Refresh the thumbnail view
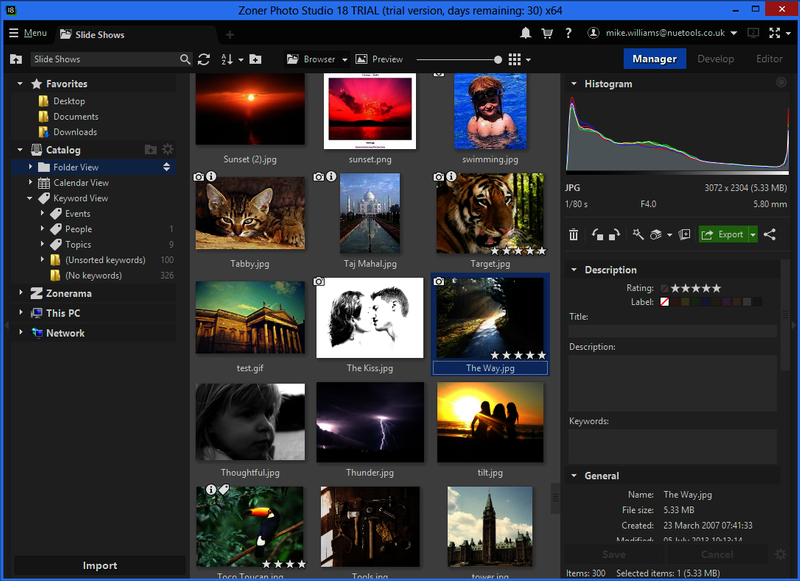This screenshot has width=800, height=581. tap(205, 59)
